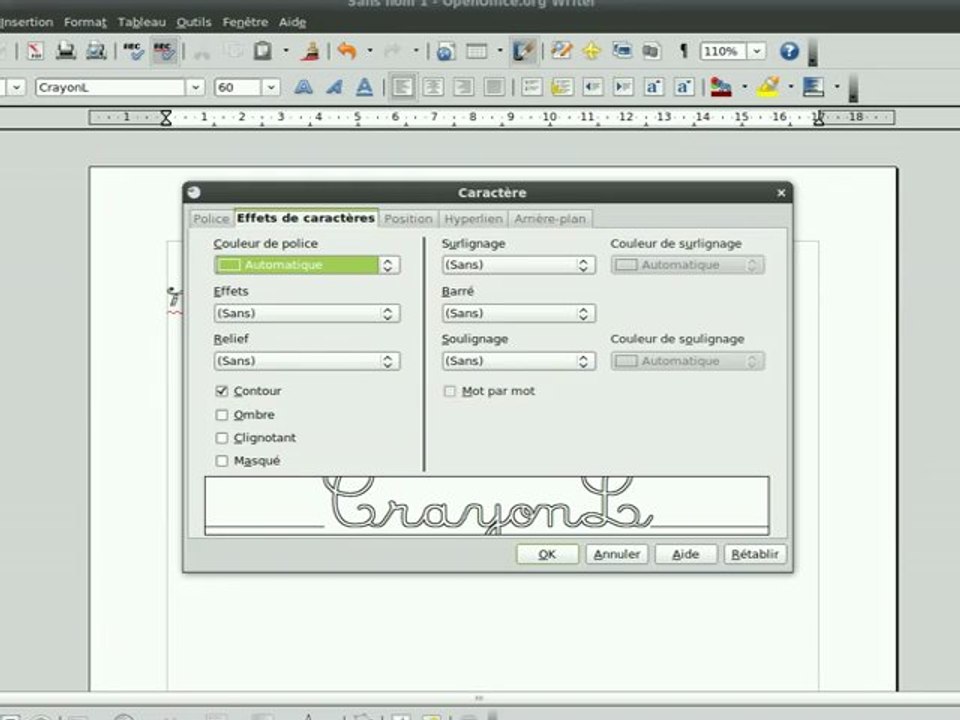Click the Justified alignment icon
This screenshot has width=960, height=720.
[x=494, y=87]
